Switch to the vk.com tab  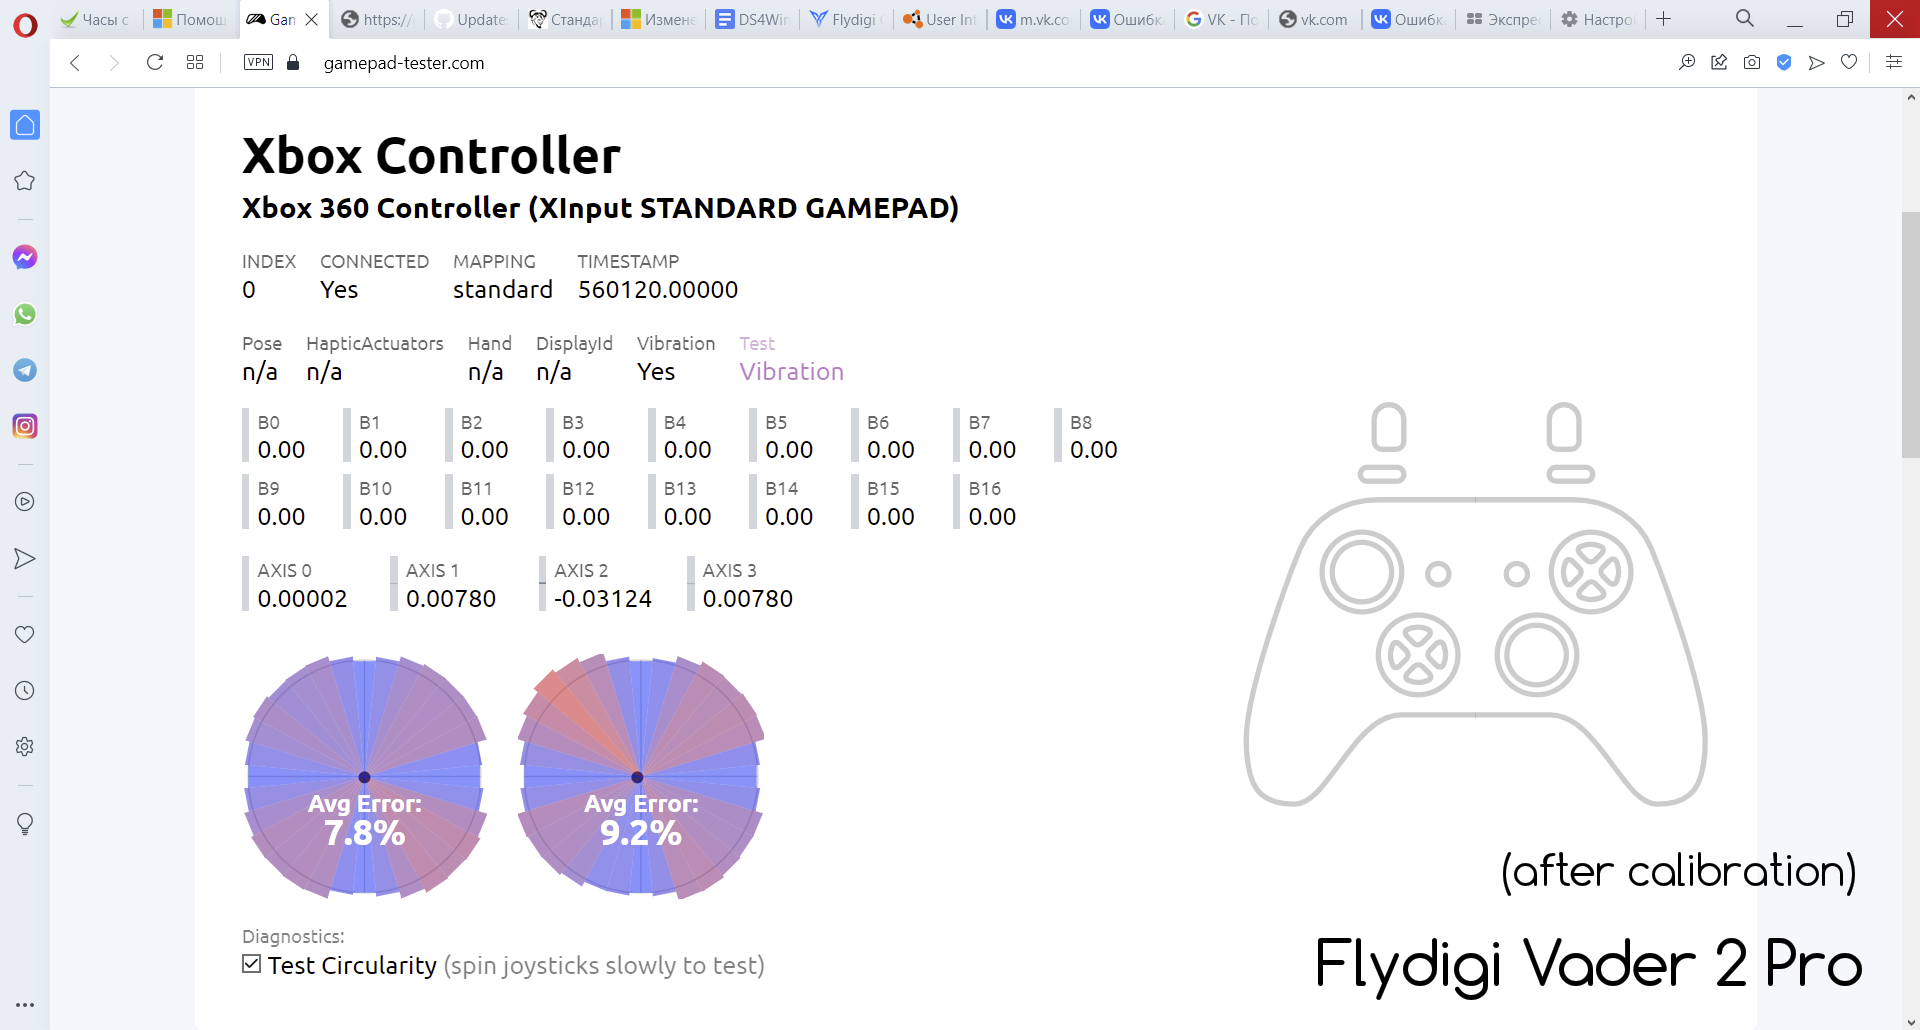1315,19
